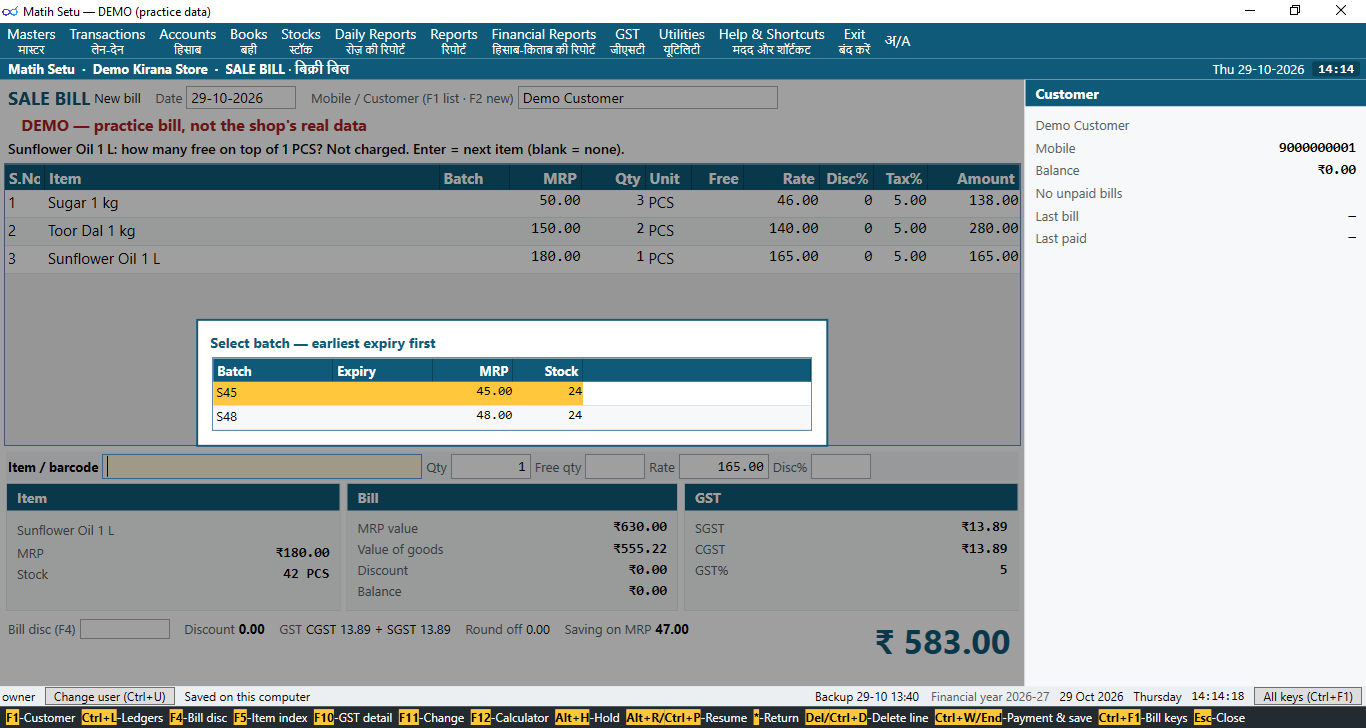
Task: Open the Books menu
Action: 249,41
